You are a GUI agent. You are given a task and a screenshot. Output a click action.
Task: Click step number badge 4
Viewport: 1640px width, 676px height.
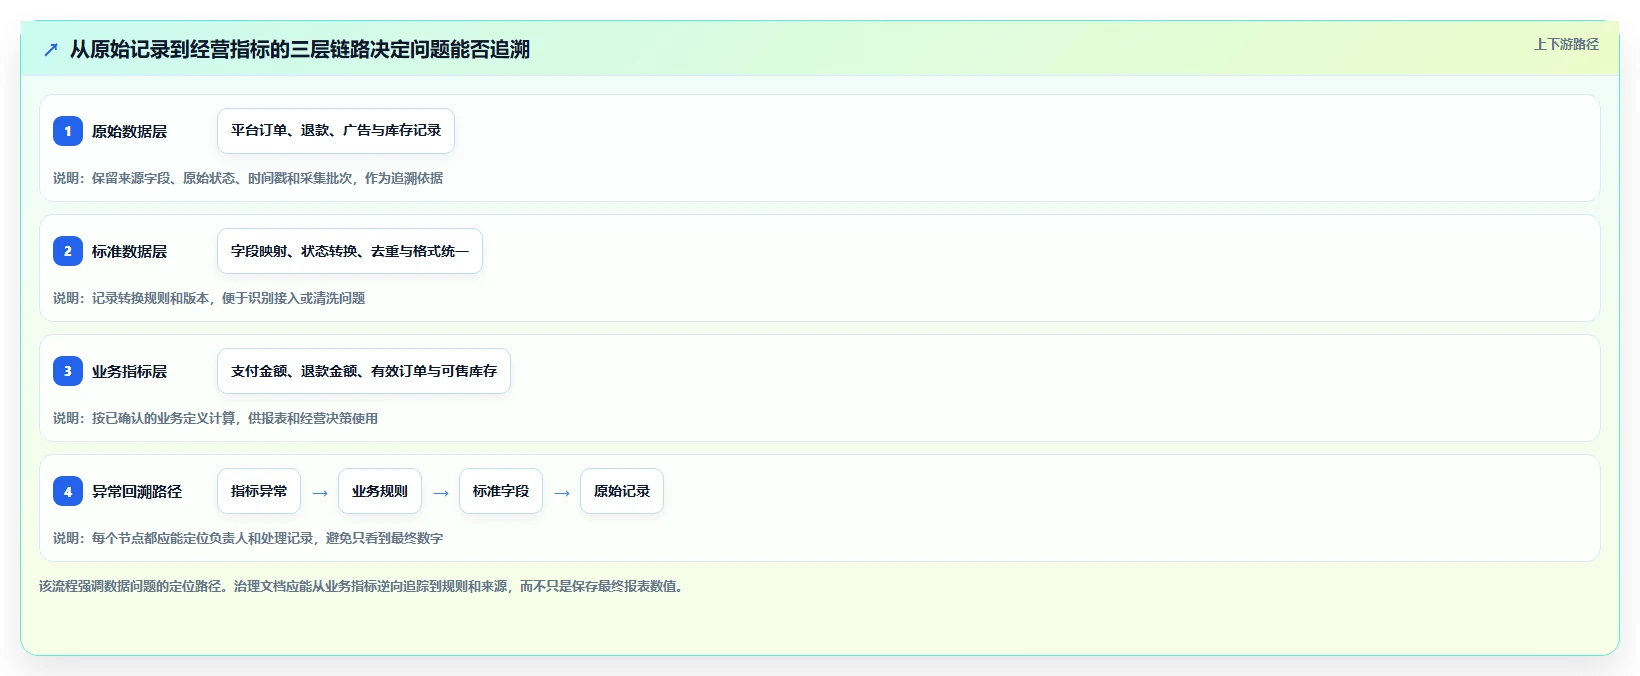coord(68,491)
